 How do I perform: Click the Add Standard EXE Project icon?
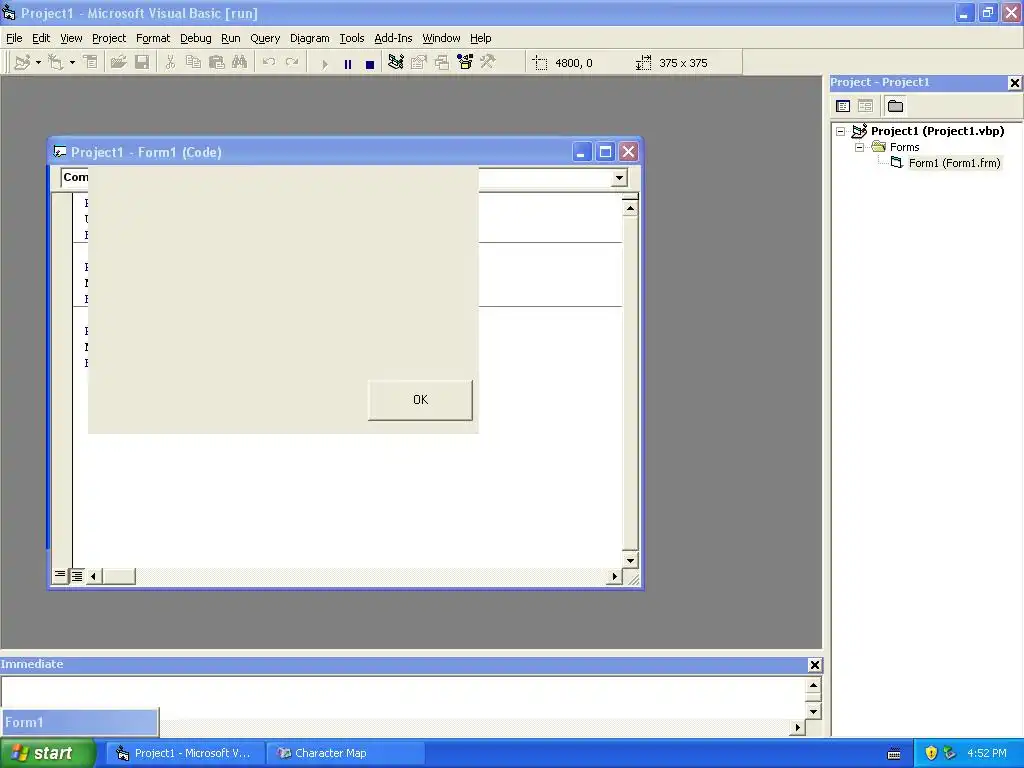[22, 63]
